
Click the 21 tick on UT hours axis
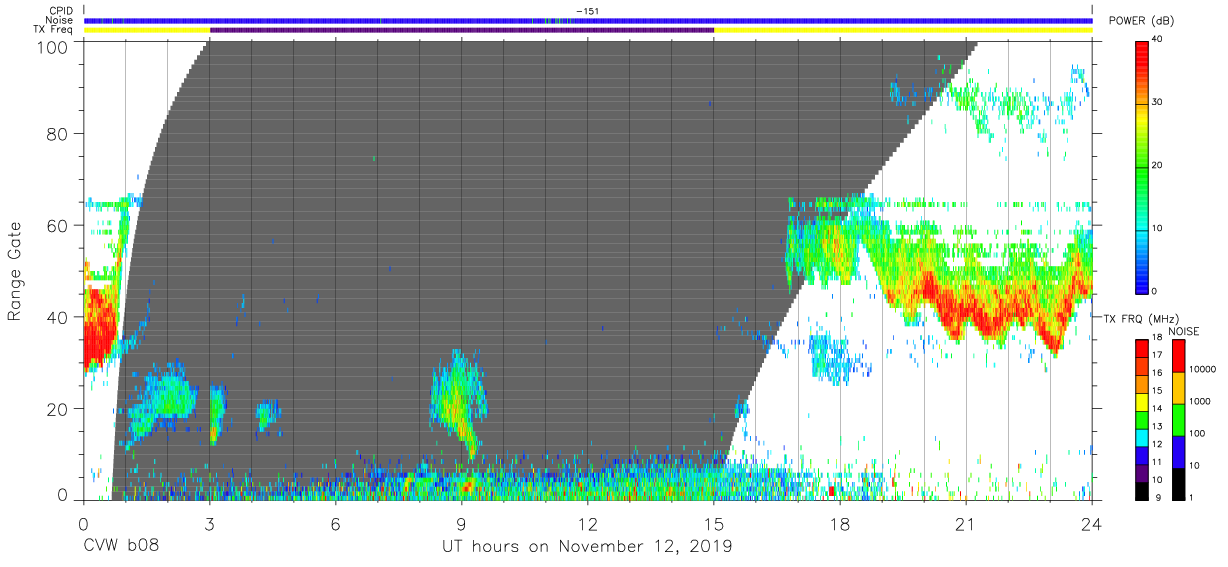966,523
